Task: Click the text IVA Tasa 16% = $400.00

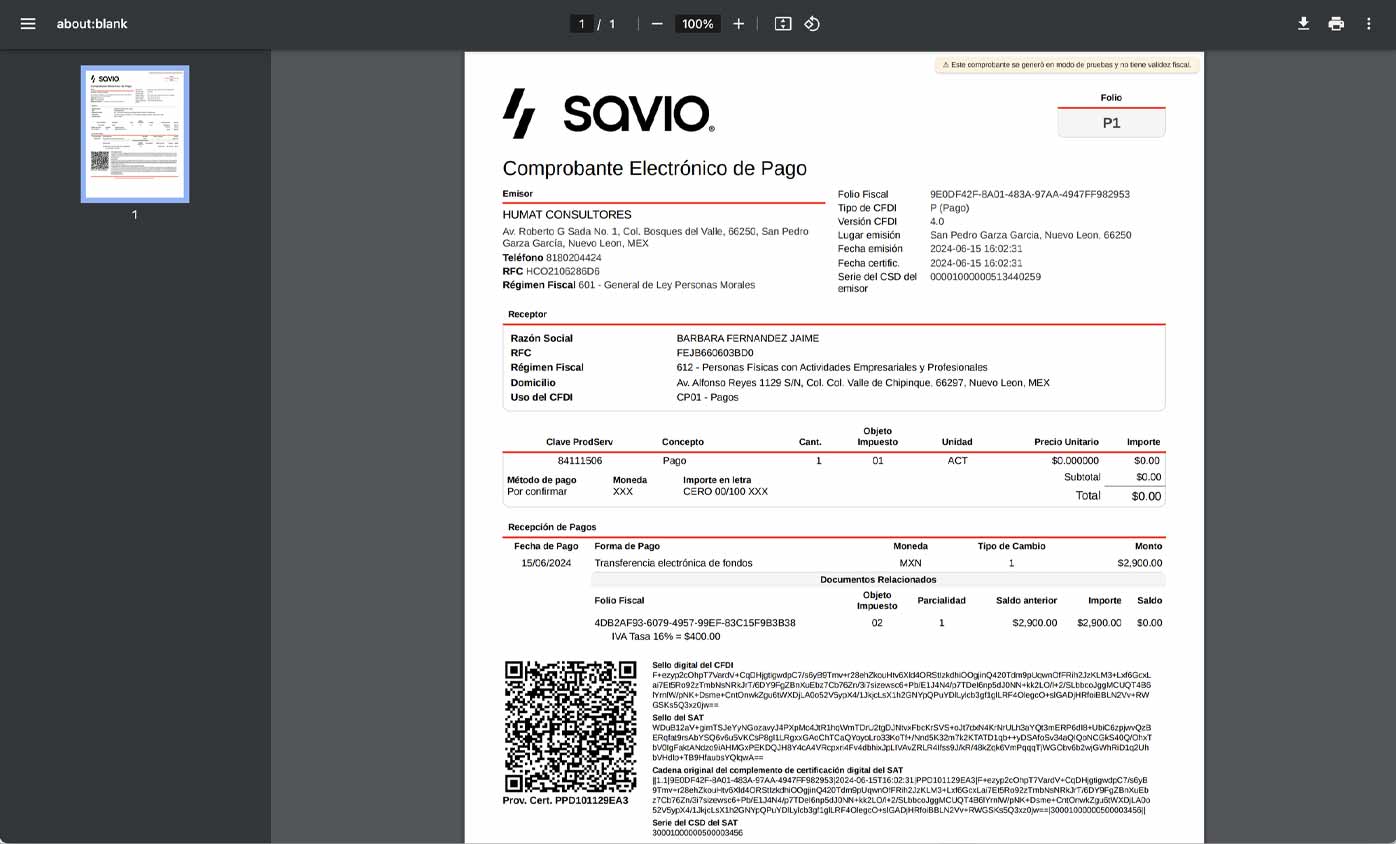Action: [666, 637]
